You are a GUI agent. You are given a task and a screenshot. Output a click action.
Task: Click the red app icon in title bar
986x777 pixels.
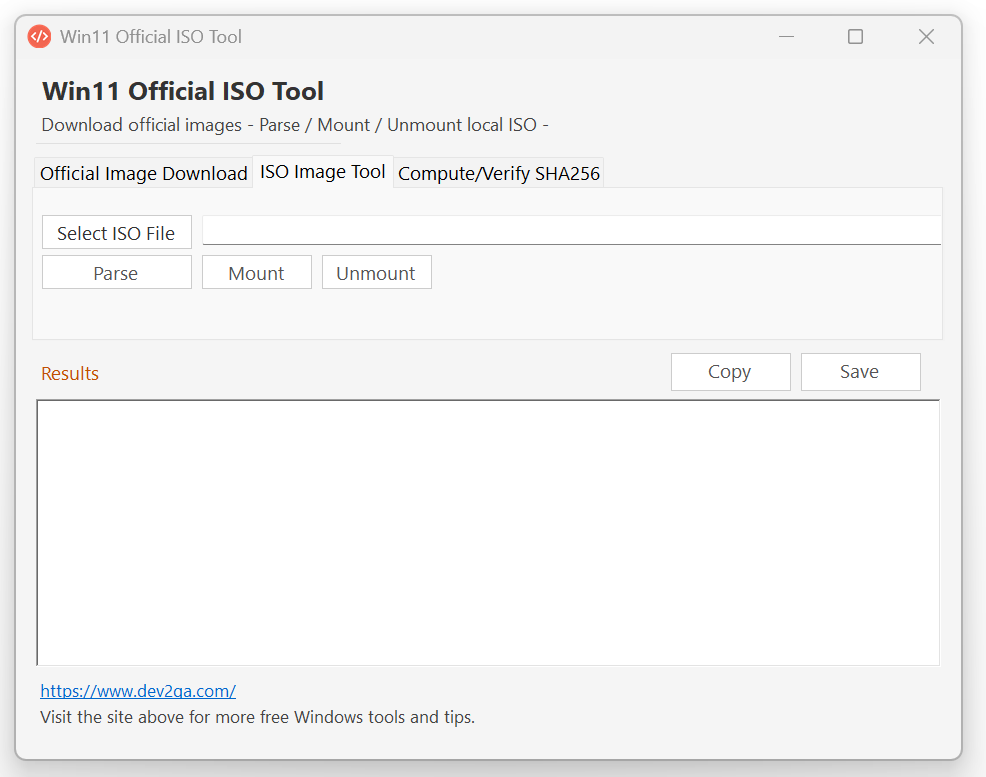(x=39, y=36)
